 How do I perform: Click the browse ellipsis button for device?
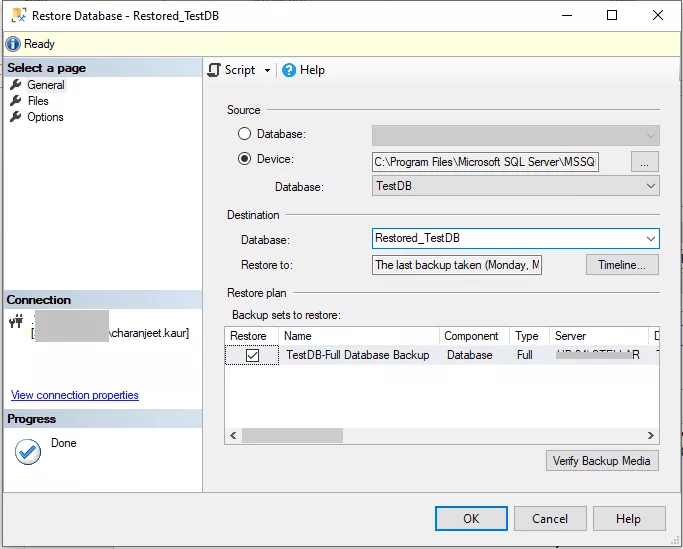pos(645,161)
